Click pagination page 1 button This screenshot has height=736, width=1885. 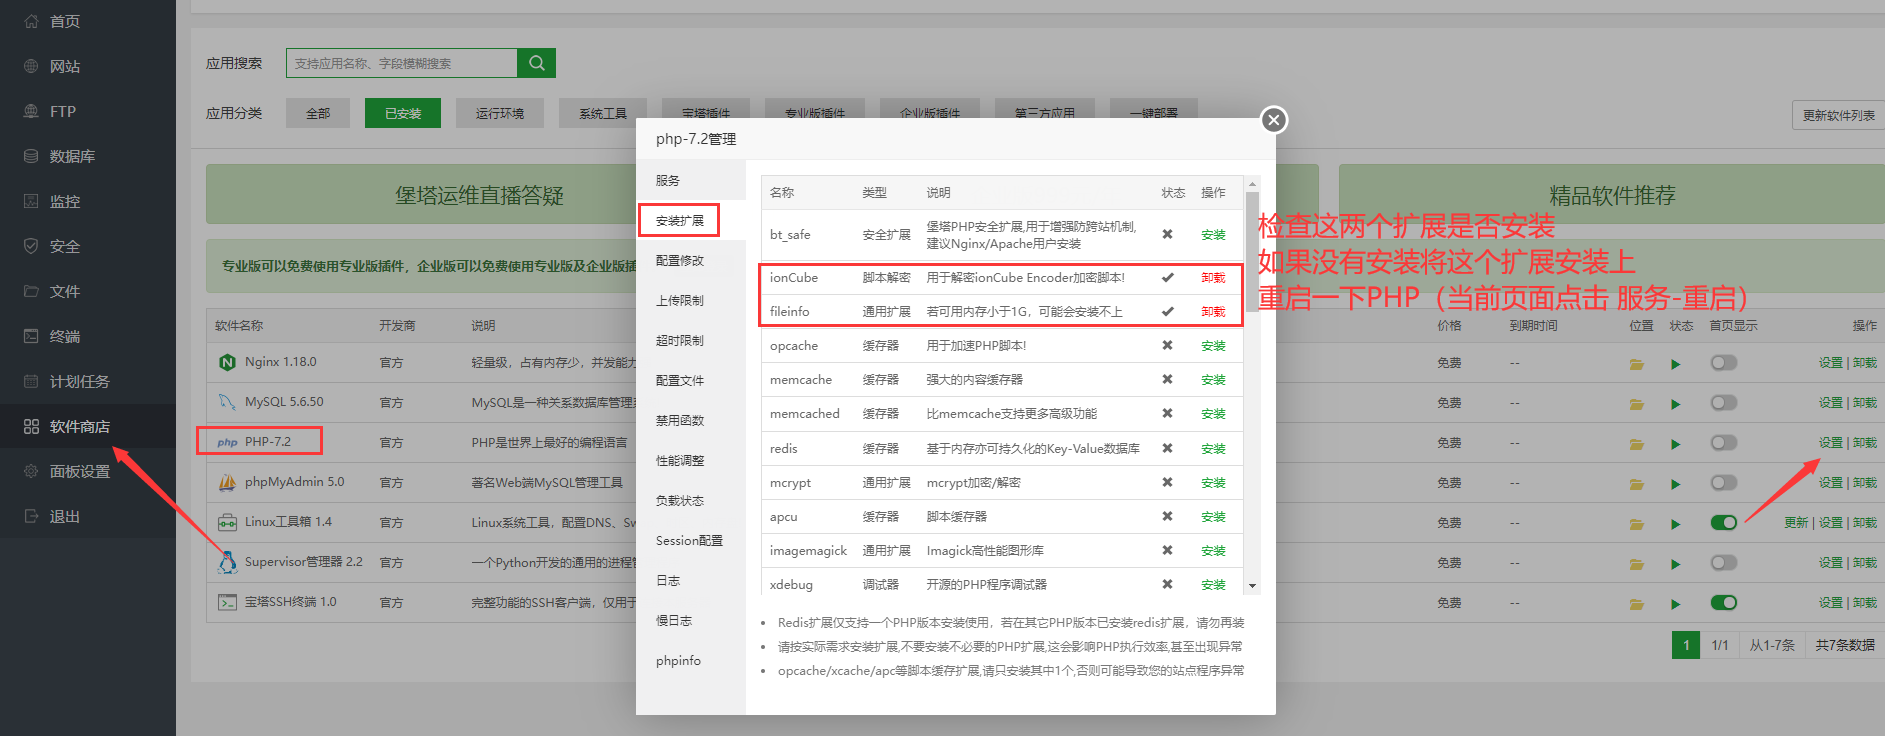[x=1686, y=645]
